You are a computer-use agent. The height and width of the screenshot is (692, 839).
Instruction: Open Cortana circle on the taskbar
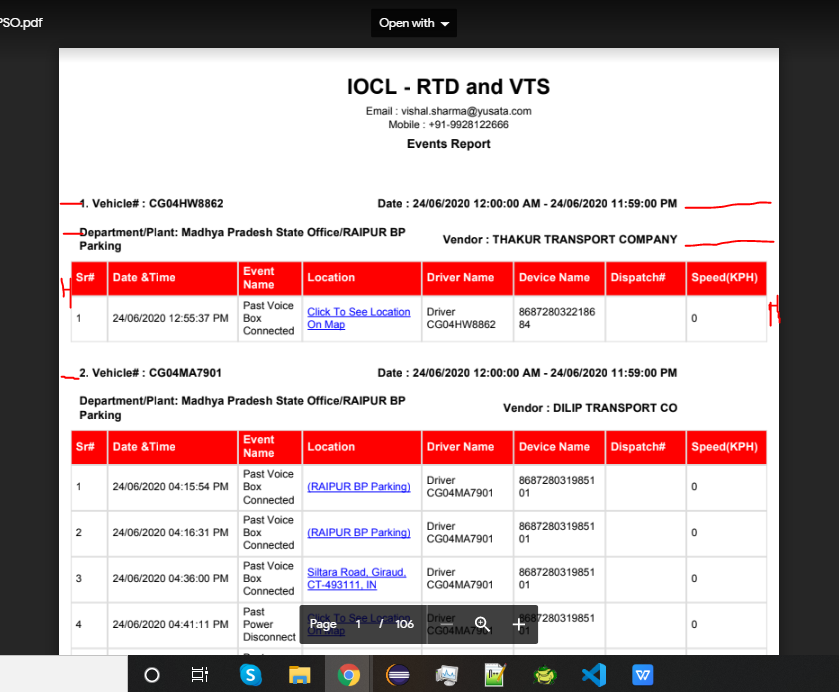point(152,675)
